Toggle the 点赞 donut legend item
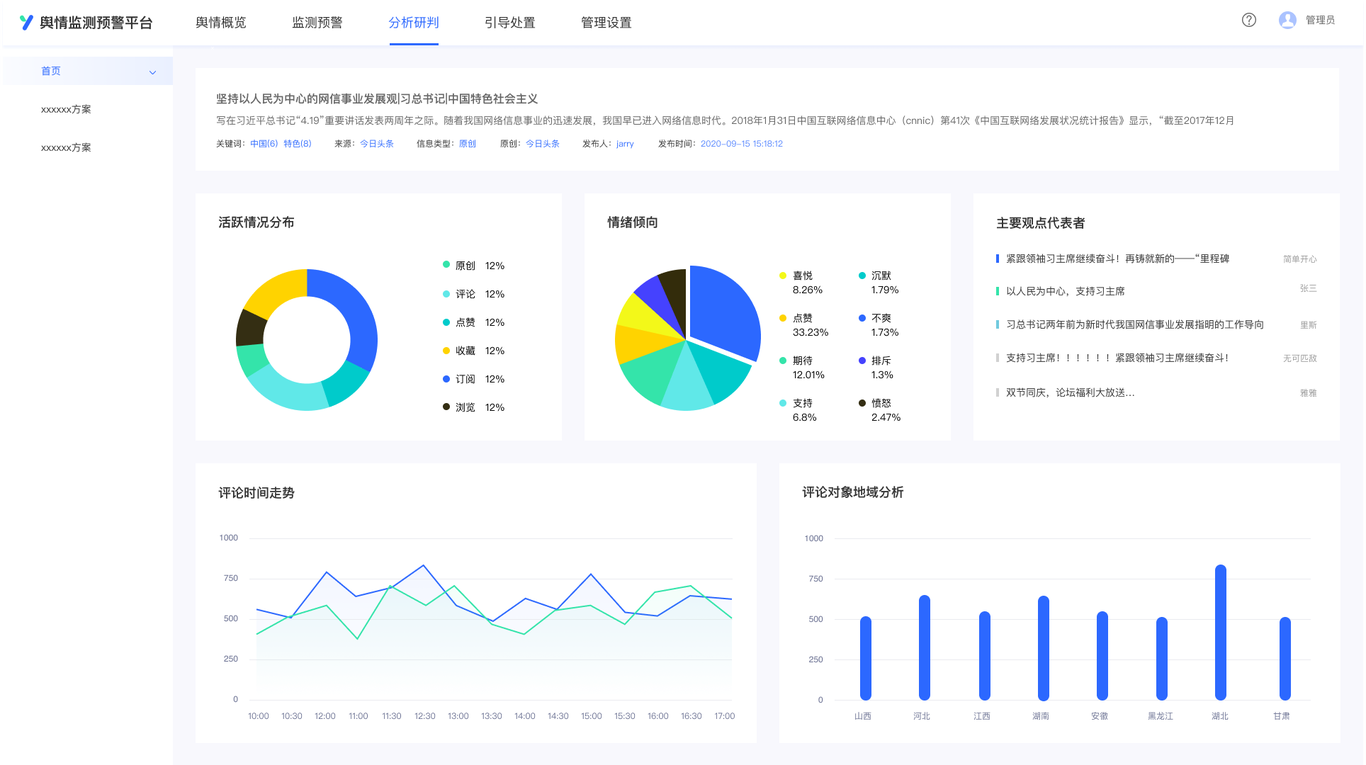 474,322
